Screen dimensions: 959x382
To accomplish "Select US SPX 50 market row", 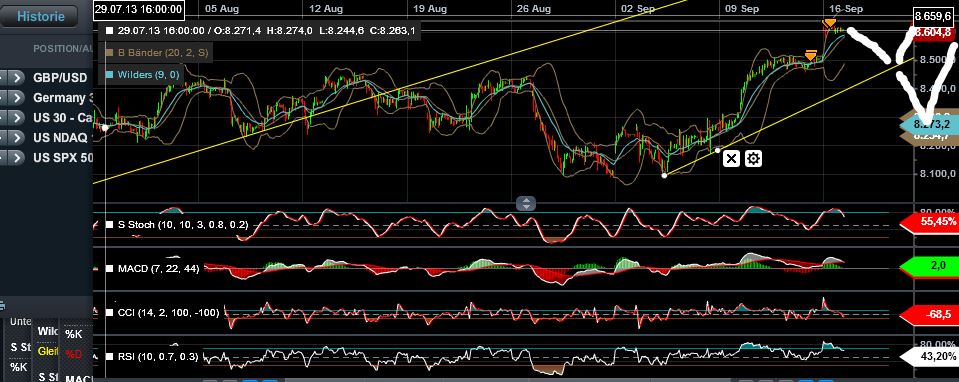I will tap(63, 158).
